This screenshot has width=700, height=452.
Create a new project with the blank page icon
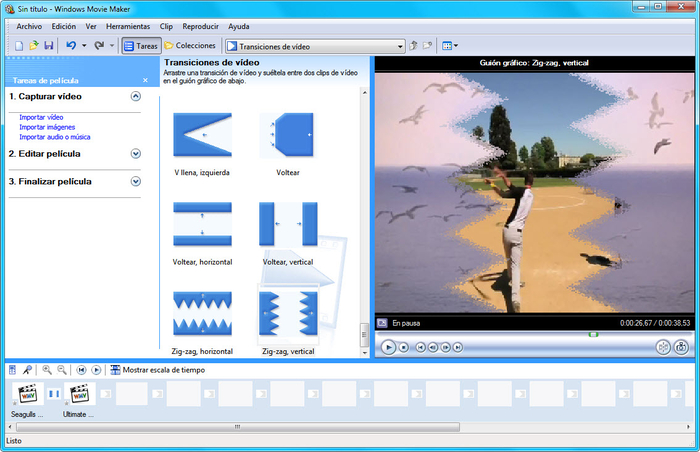19,46
